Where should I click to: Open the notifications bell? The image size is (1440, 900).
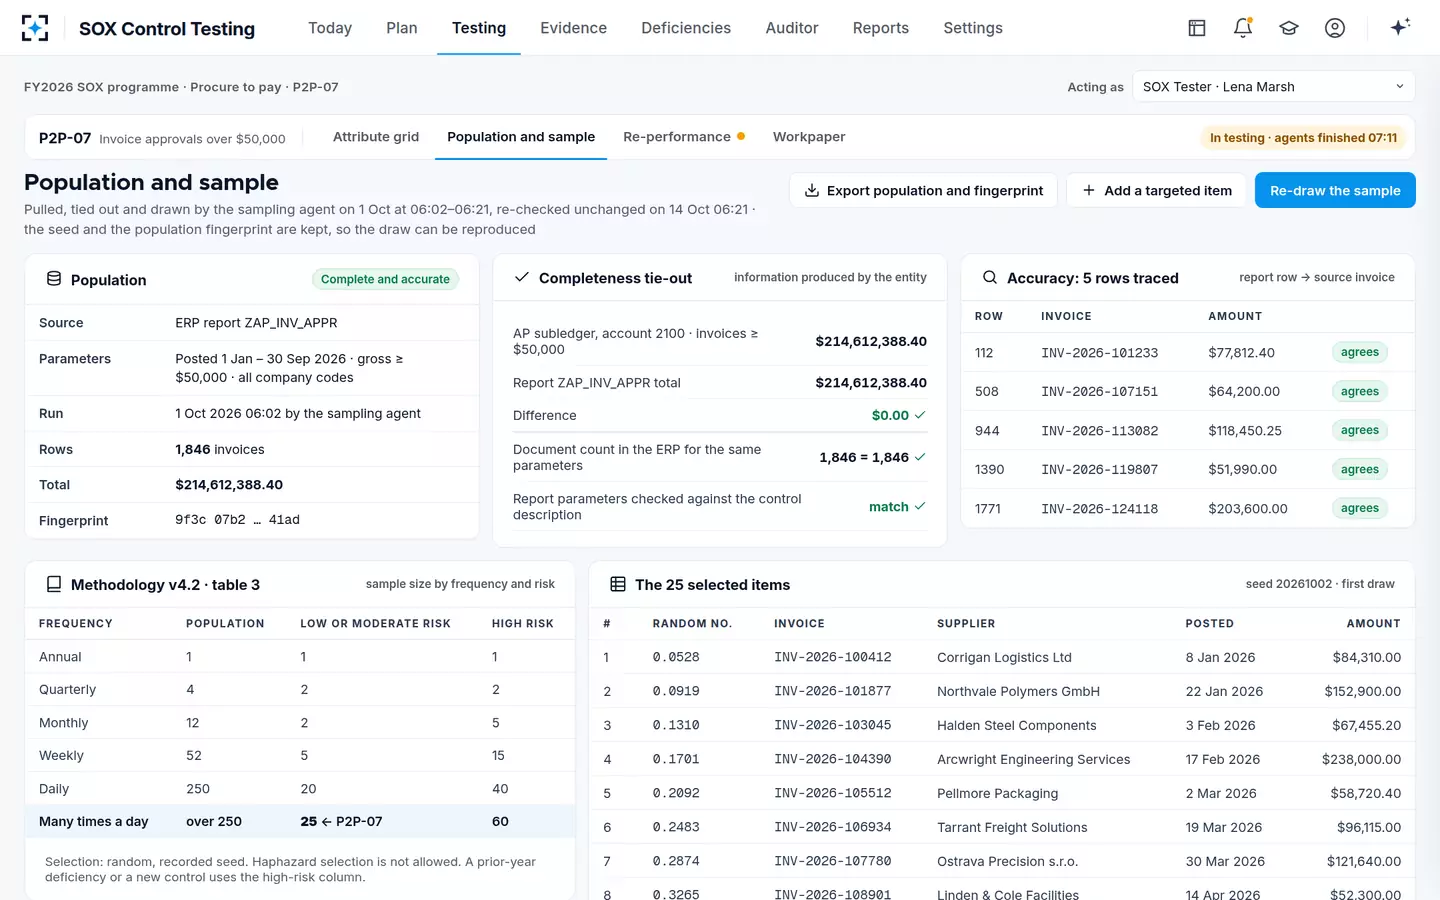(1243, 28)
